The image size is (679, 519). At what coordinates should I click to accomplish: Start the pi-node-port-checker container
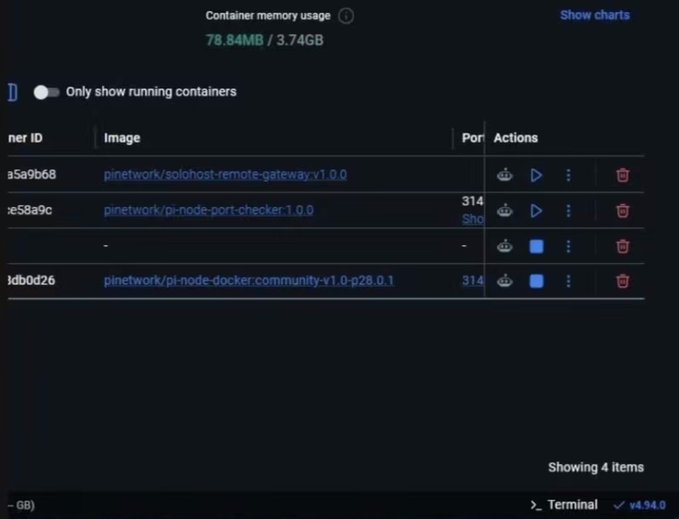point(536,211)
